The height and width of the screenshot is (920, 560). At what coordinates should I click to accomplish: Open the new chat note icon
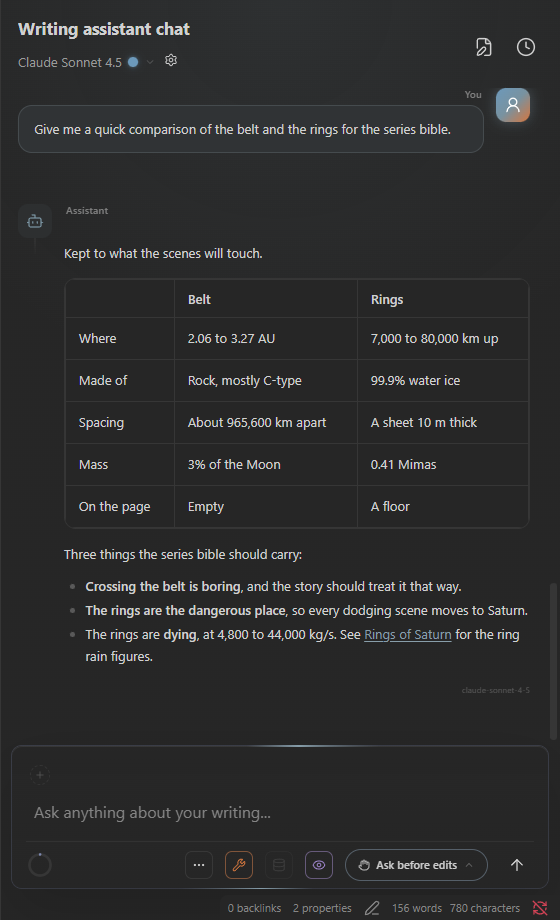(x=484, y=47)
